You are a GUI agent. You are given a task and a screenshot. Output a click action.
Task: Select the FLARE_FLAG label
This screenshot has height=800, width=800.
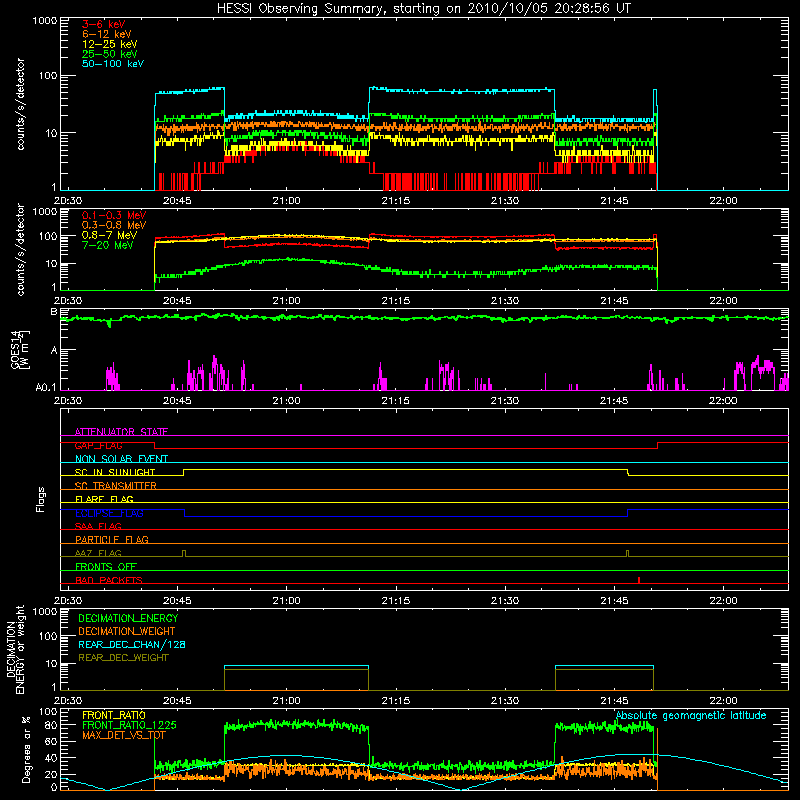coord(104,499)
